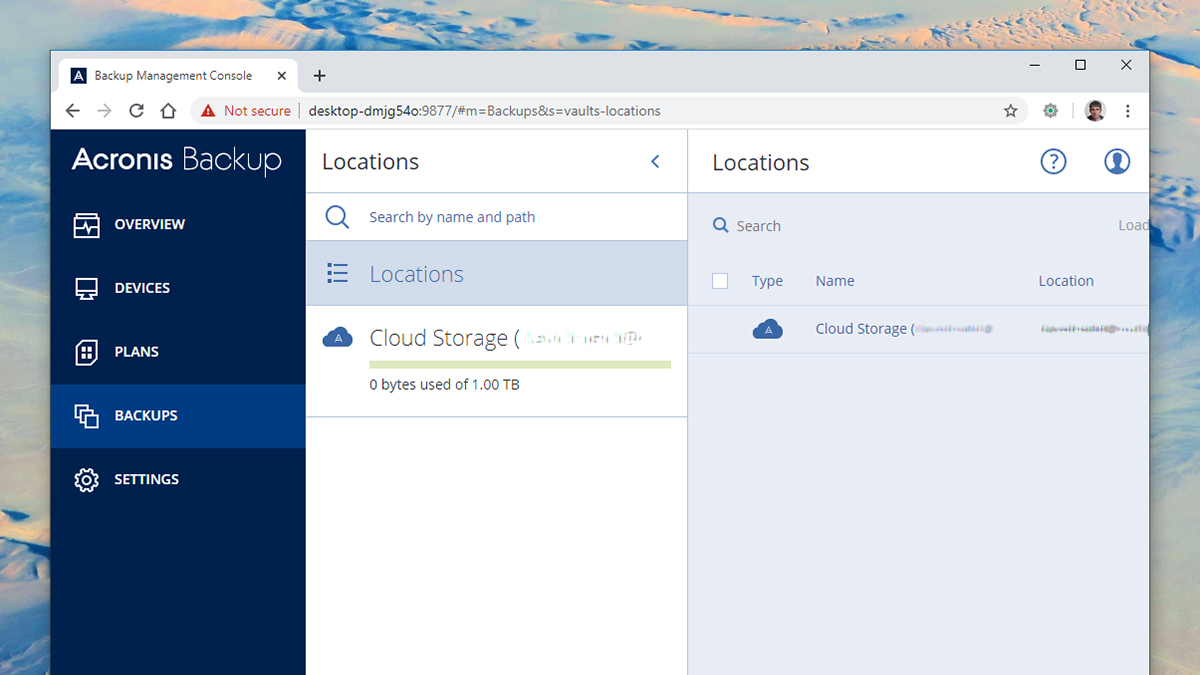1200x675 pixels.
Task: Sort by the Name column header
Action: point(835,281)
